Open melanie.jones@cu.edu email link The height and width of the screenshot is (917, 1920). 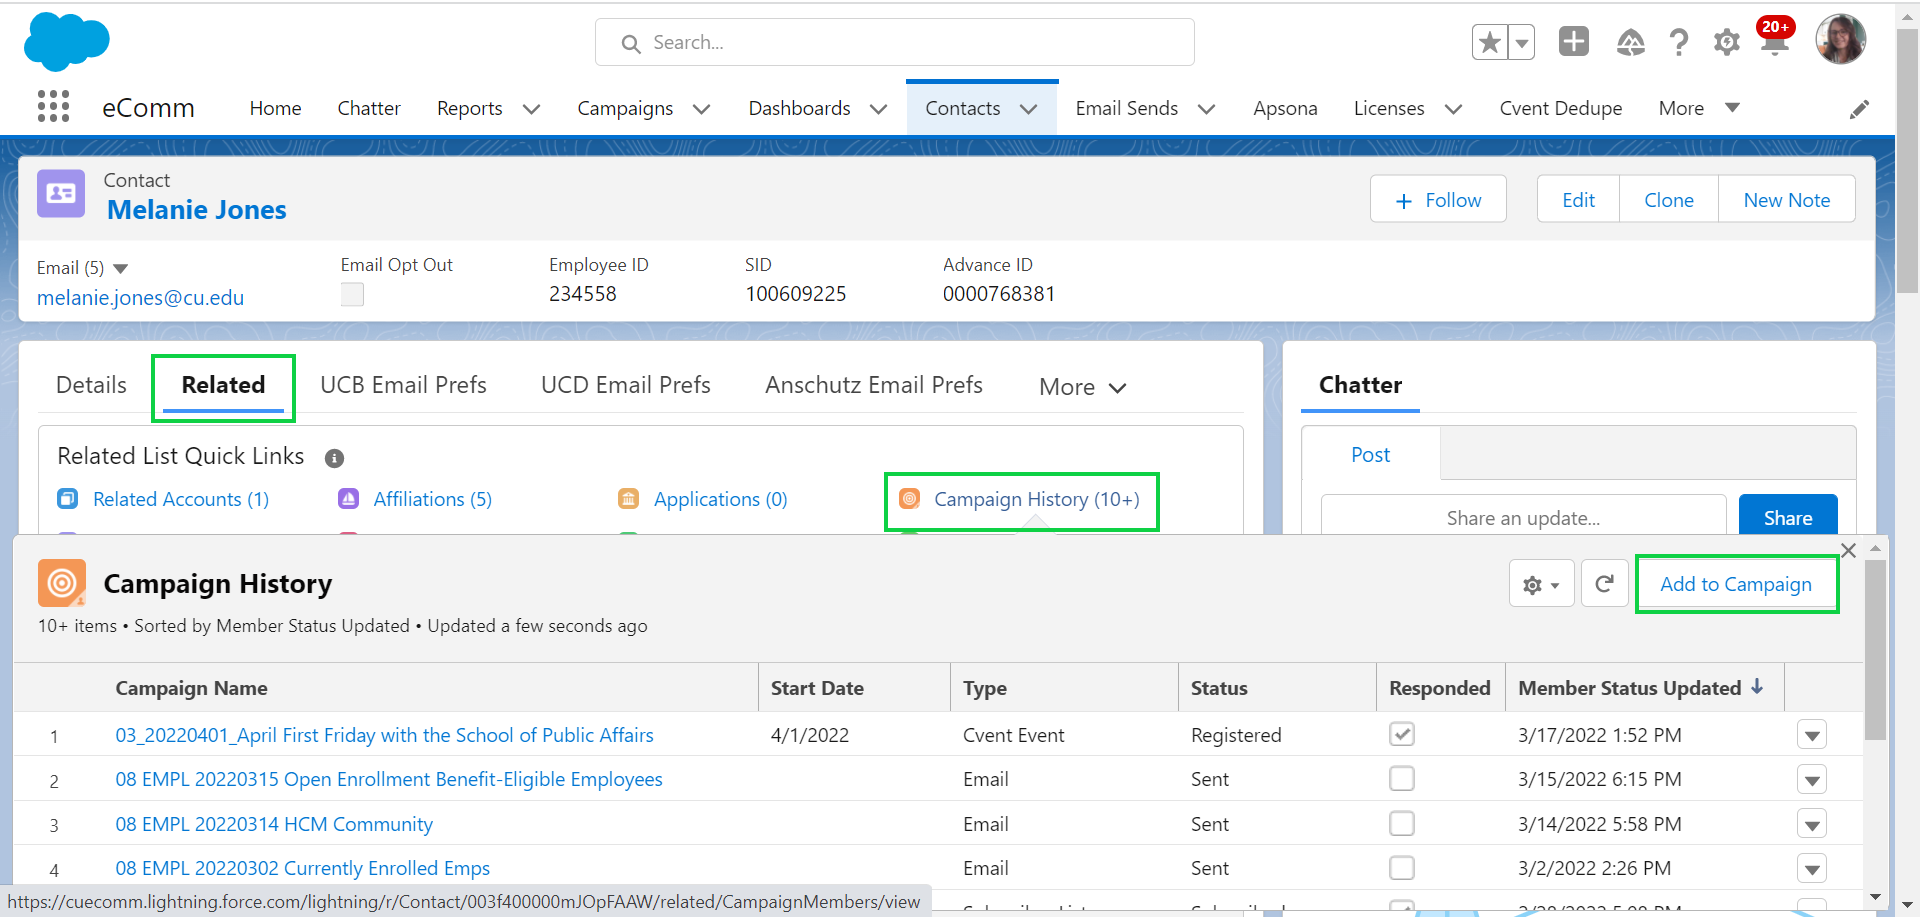[x=140, y=298]
